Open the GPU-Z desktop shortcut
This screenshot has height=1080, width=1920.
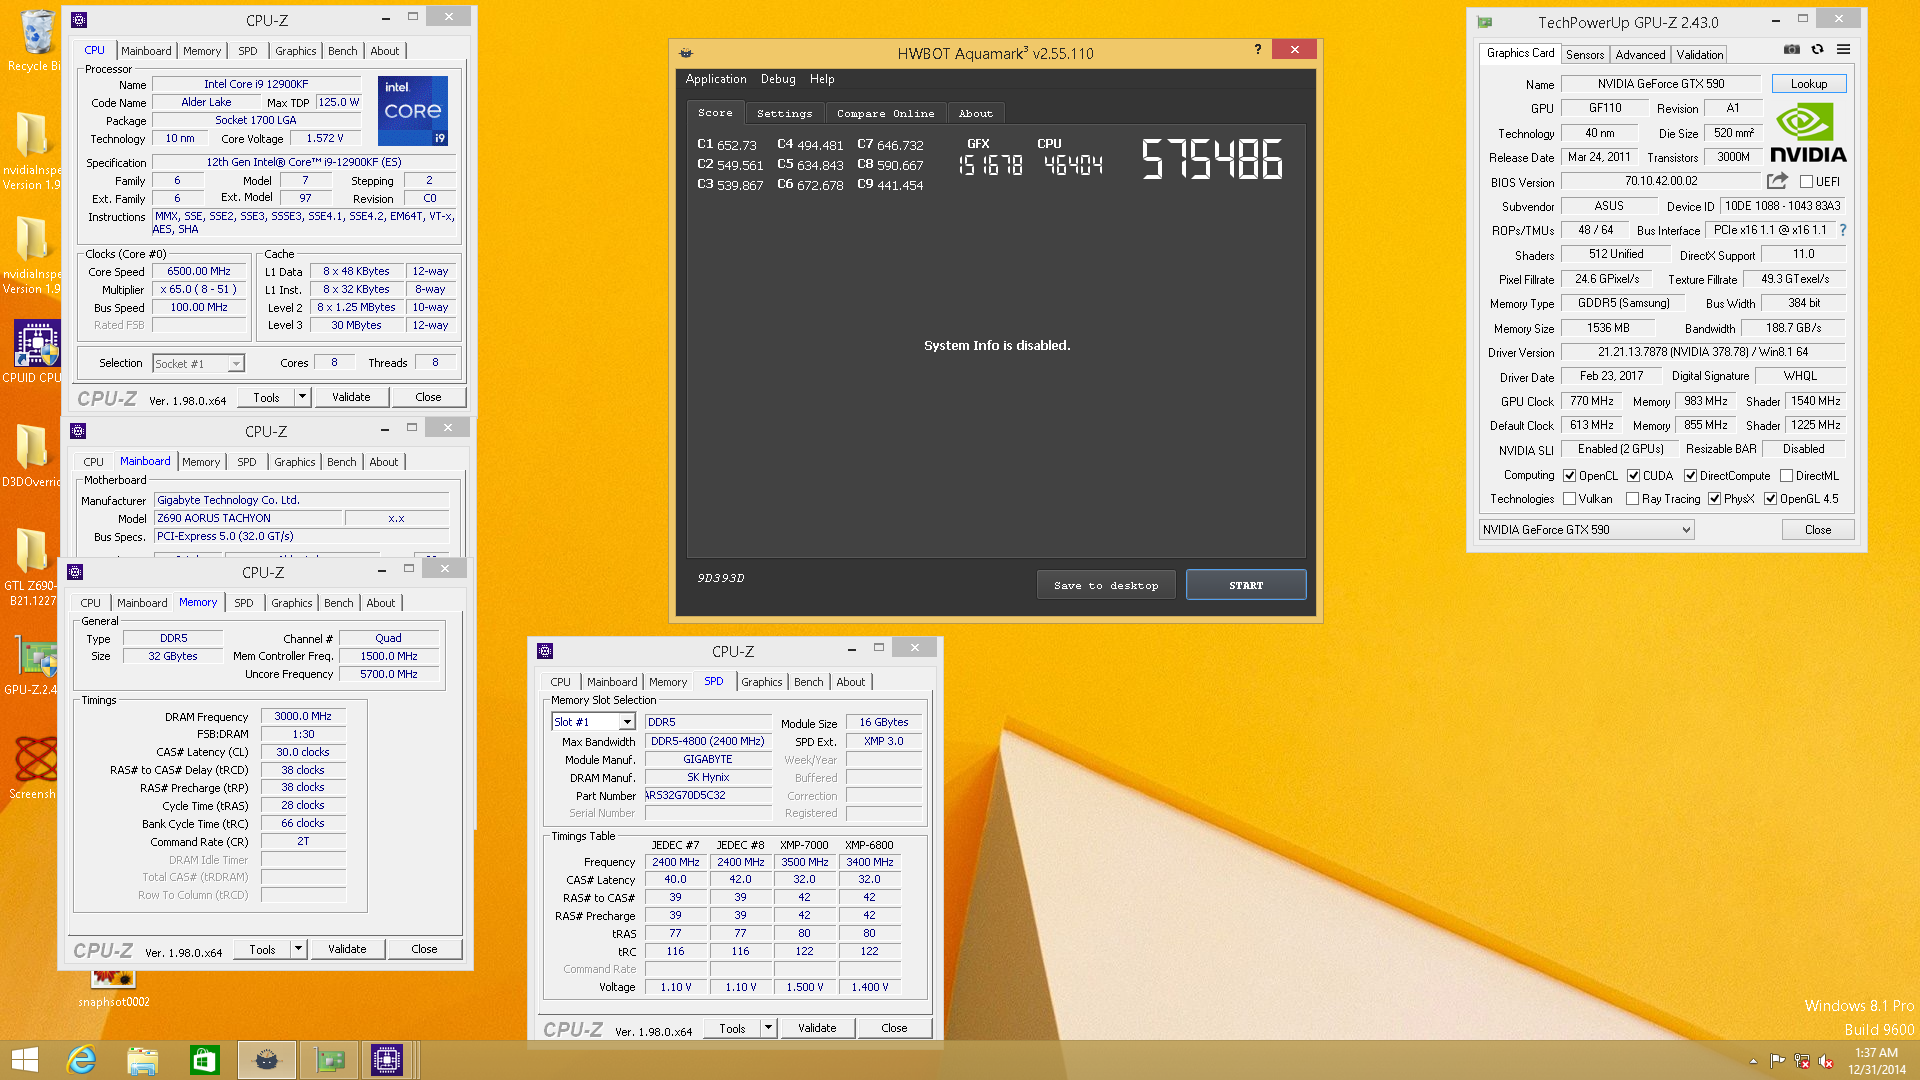pyautogui.click(x=35, y=664)
